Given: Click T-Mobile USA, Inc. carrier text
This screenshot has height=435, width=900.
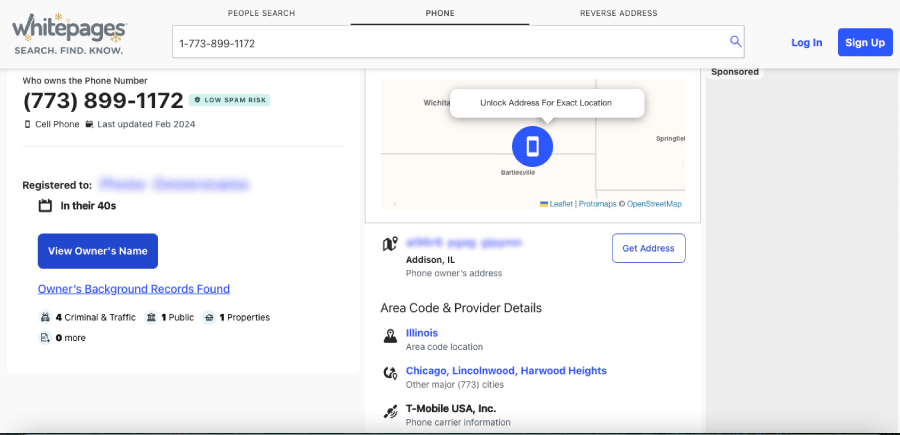Looking at the screenshot, I should coord(451,409).
